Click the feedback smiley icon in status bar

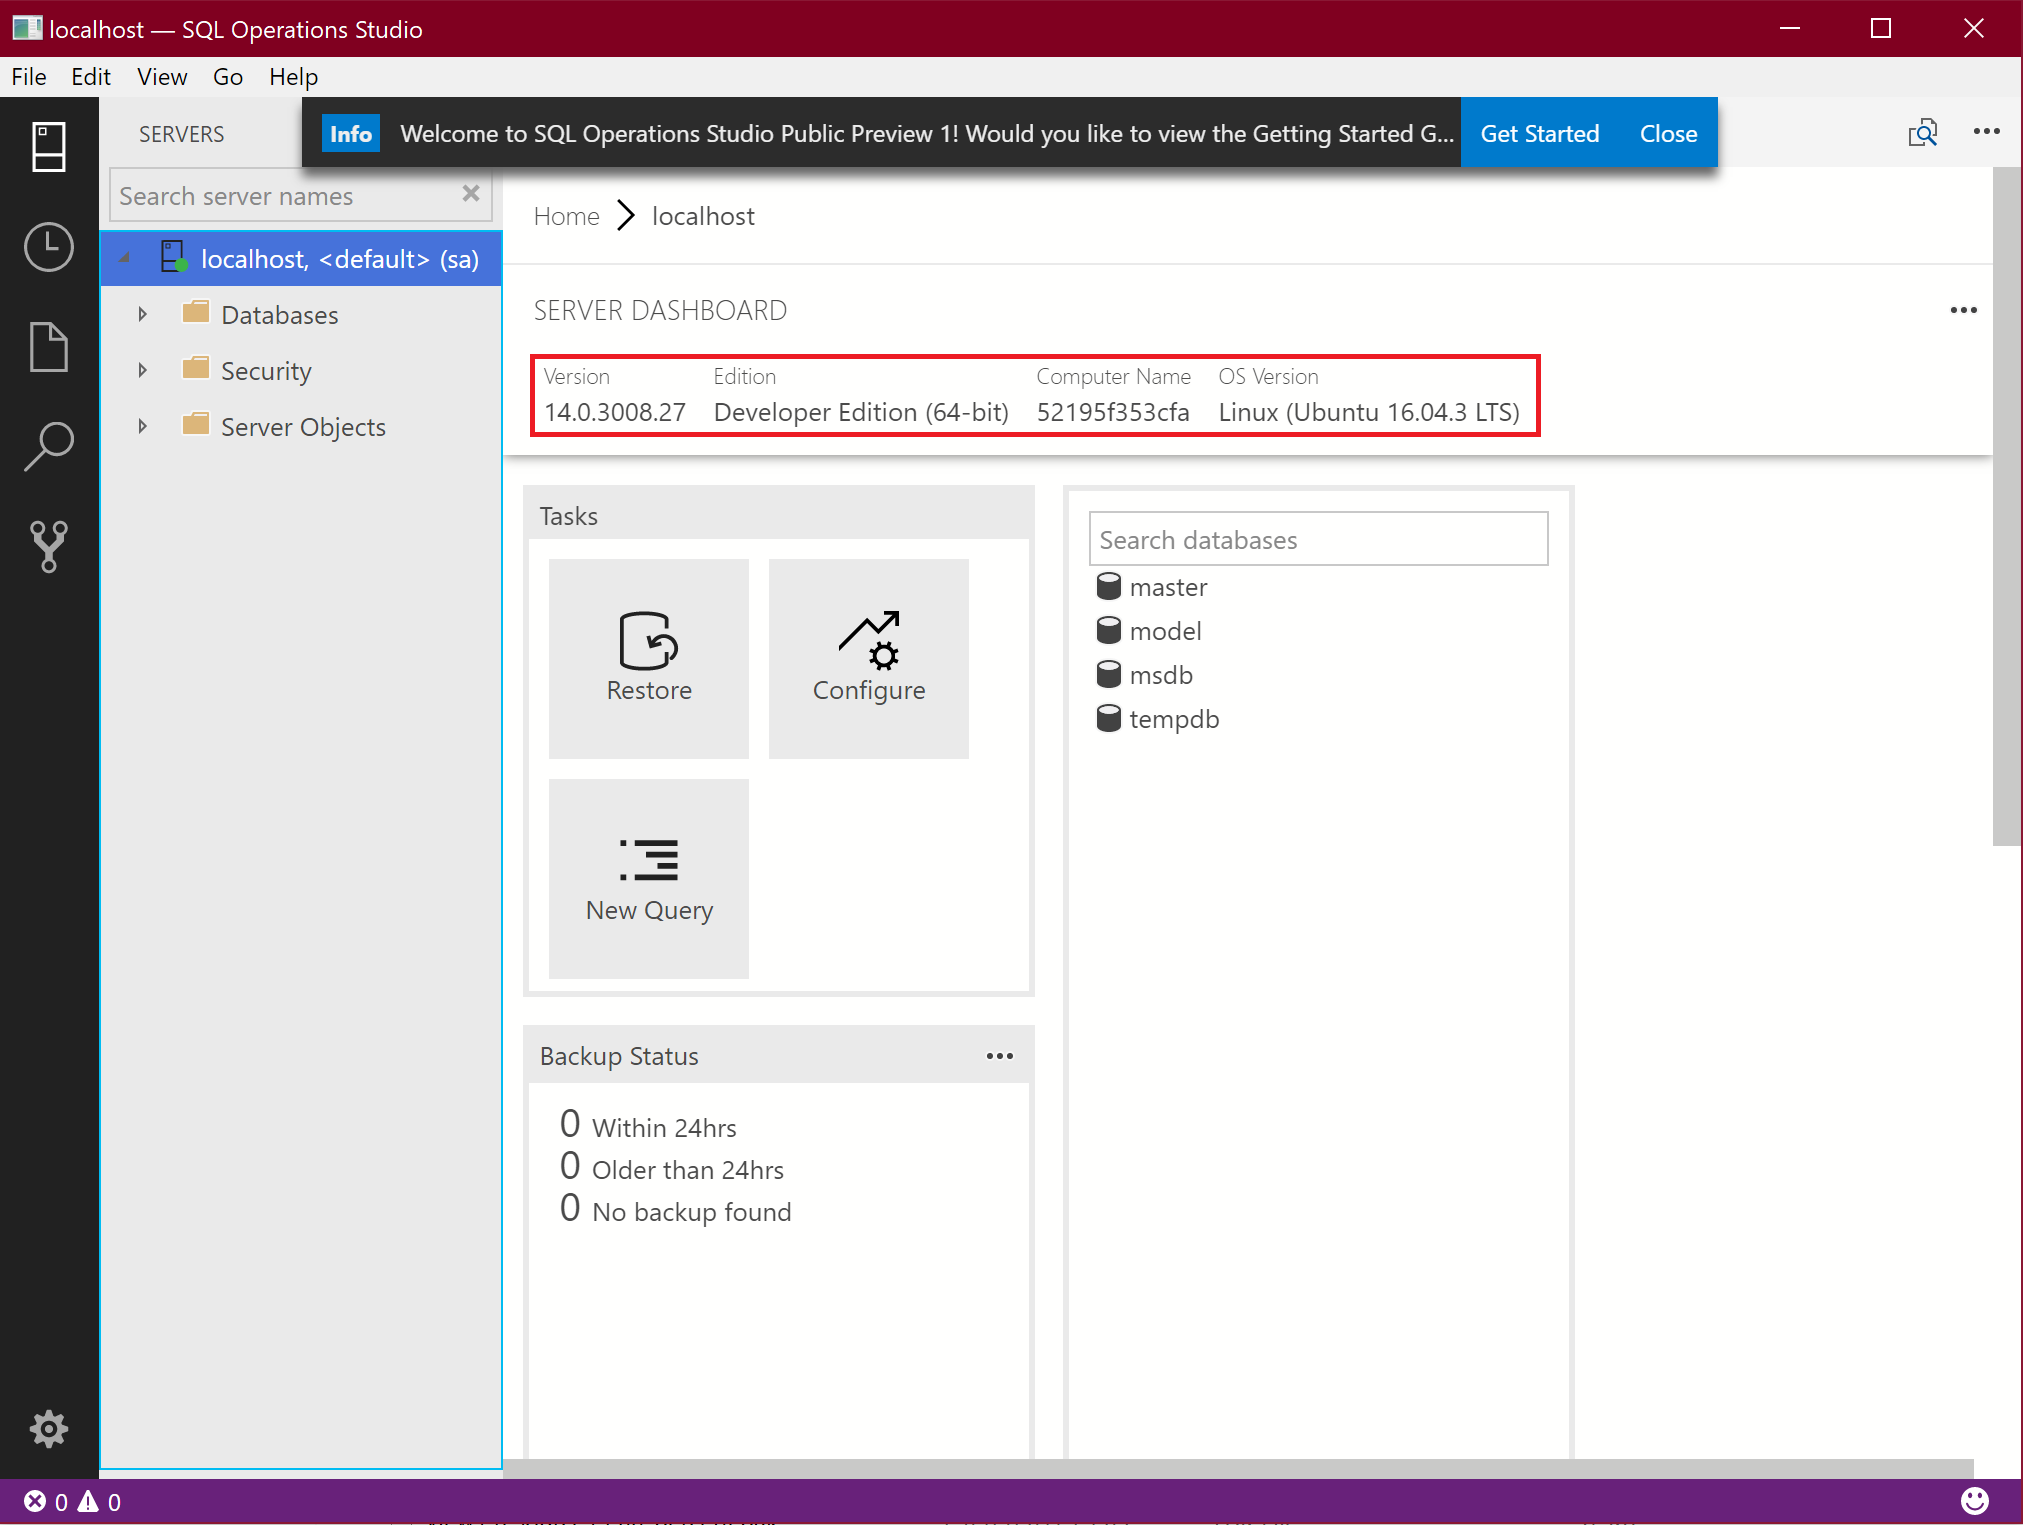click(x=1975, y=1500)
